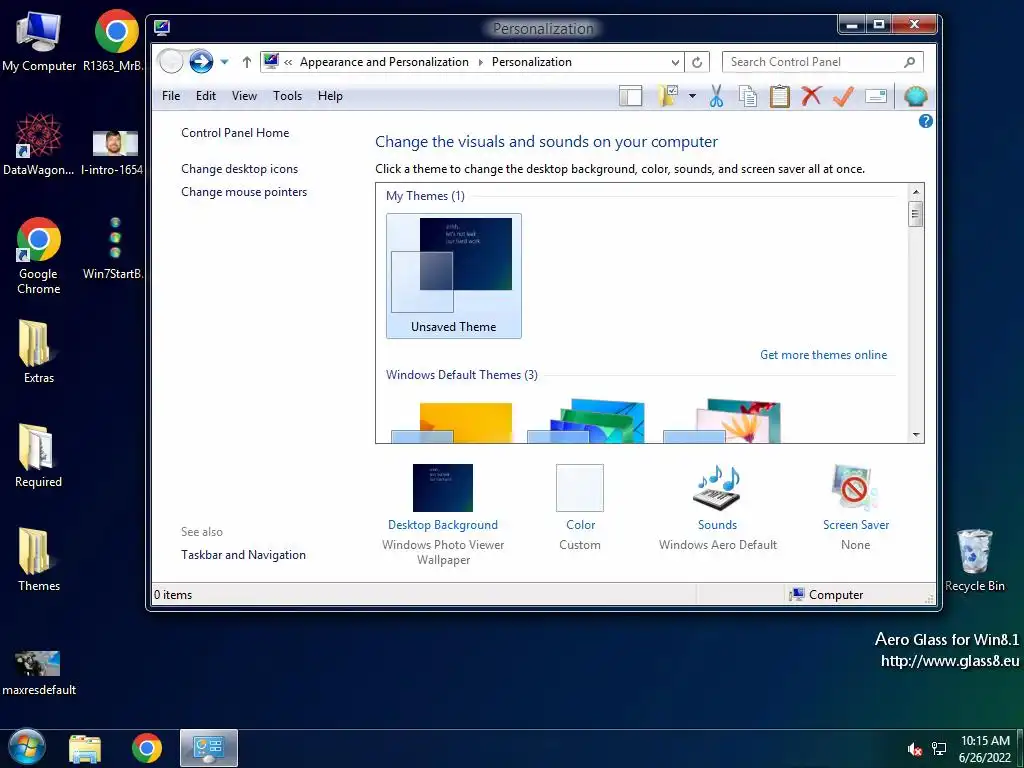
Task: Select the Win7StartB desktop icon
Action: (x=114, y=248)
